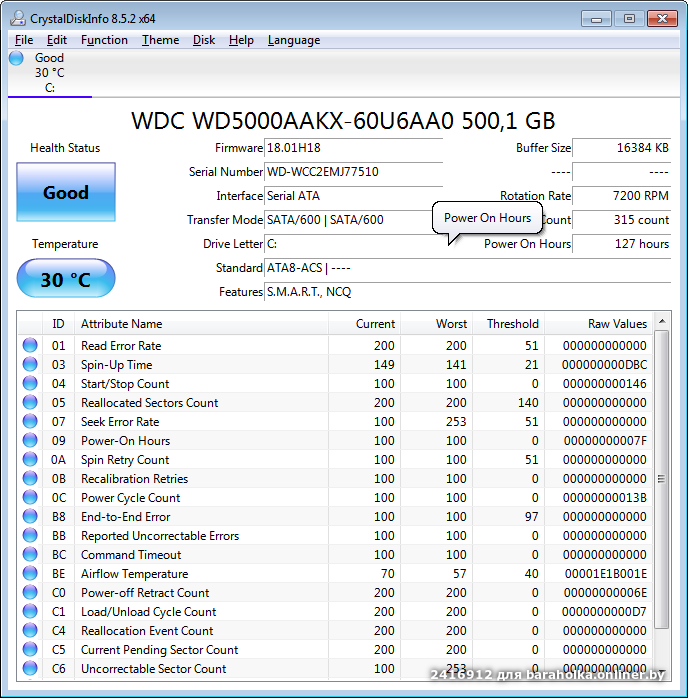Click the Power On Hours value 127 hours
The image size is (688, 698).
pyautogui.click(x=621, y=244)
